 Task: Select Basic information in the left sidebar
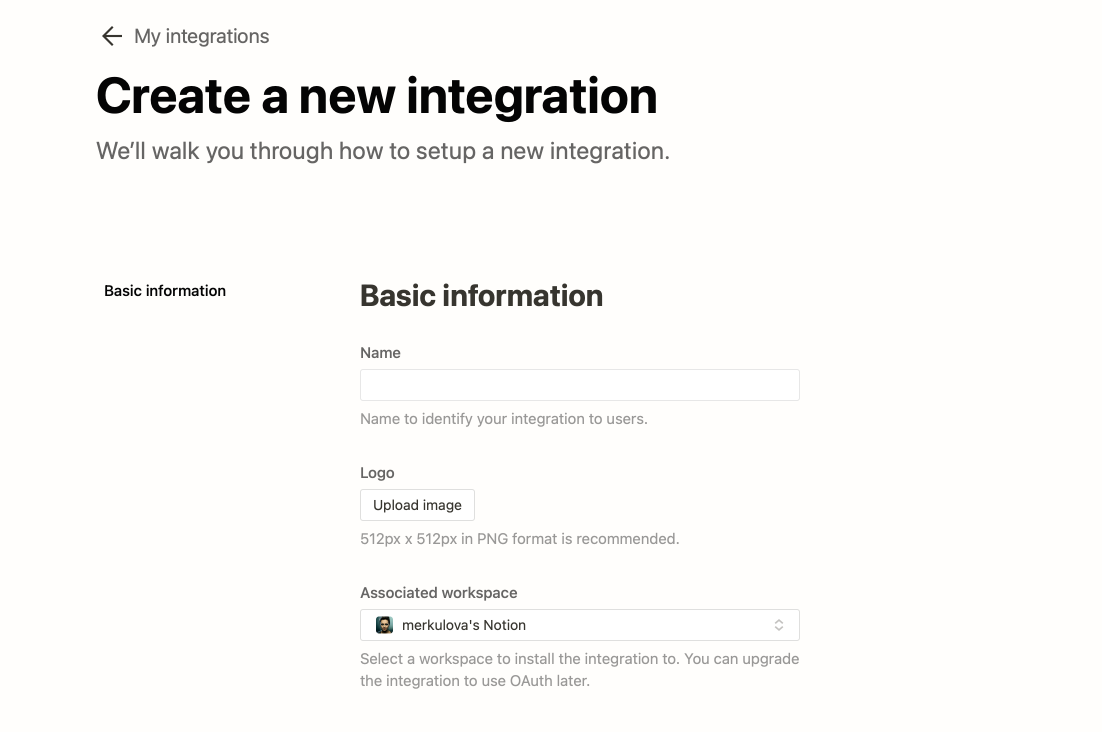(x=165, y=291)
